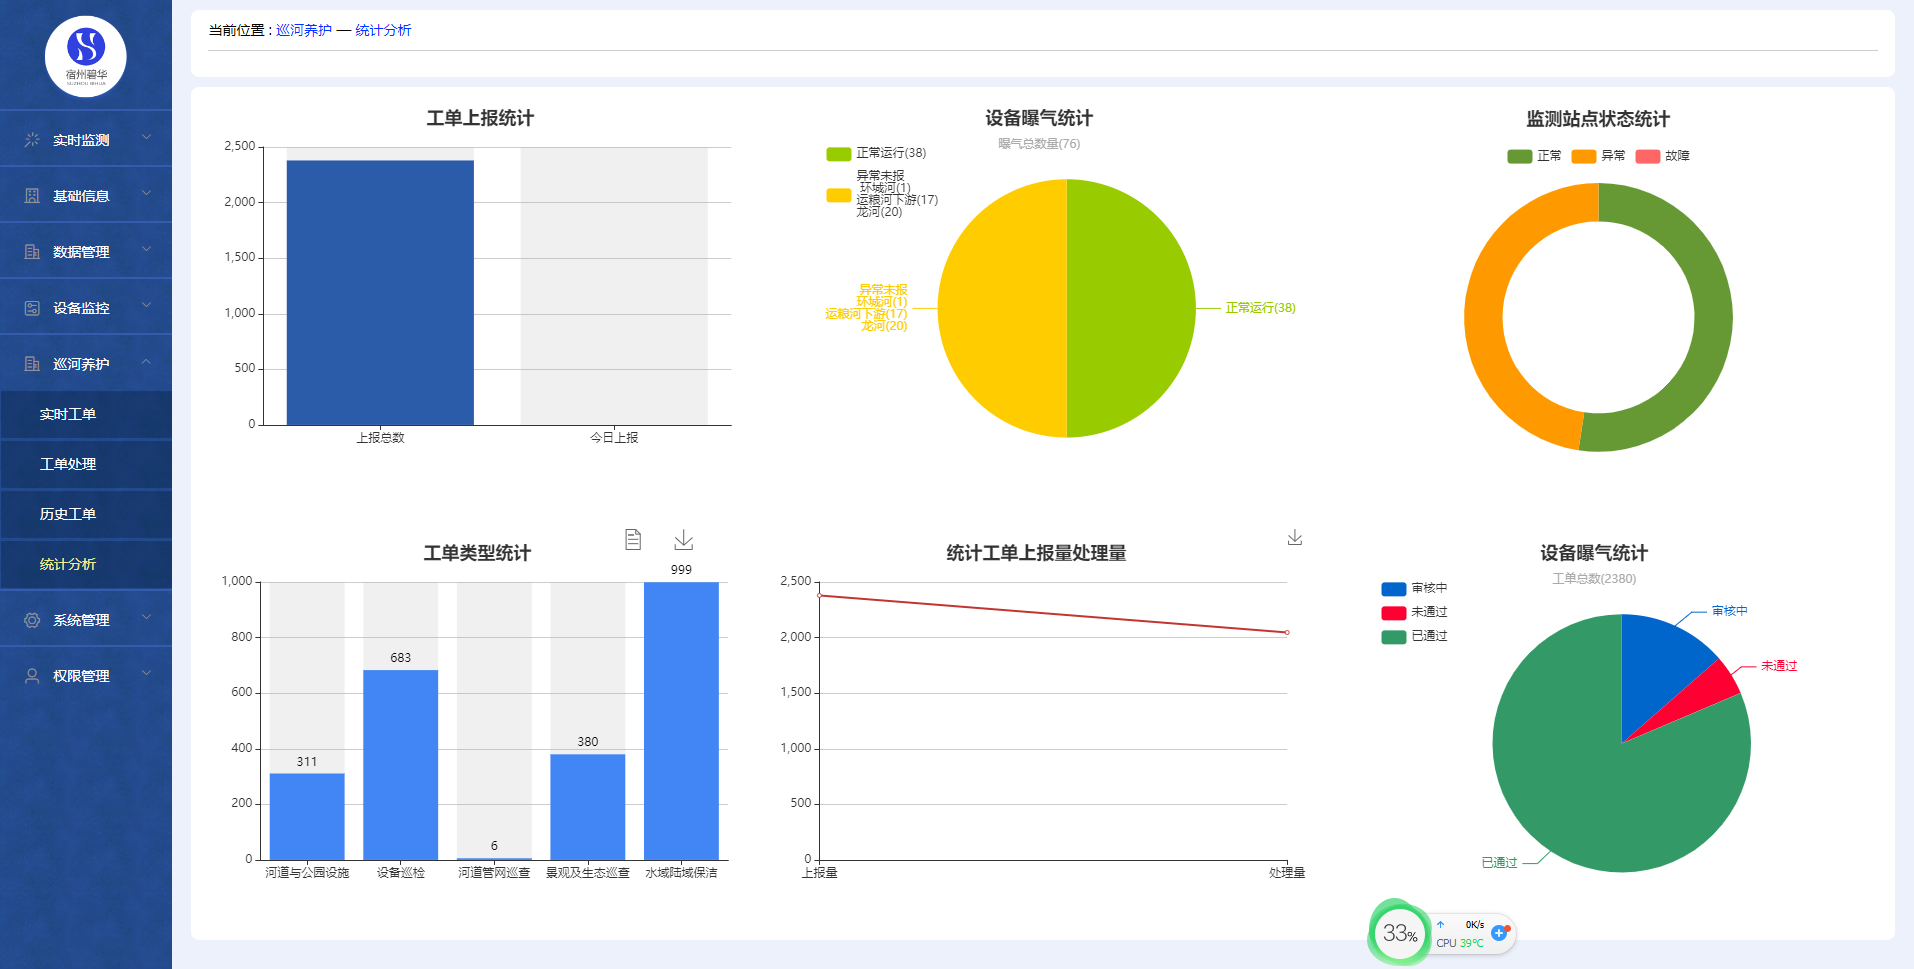The image size is (1914, 969).
Task: Click the 统计分析 breadcrumb link
Action: (x=383, y=30)
